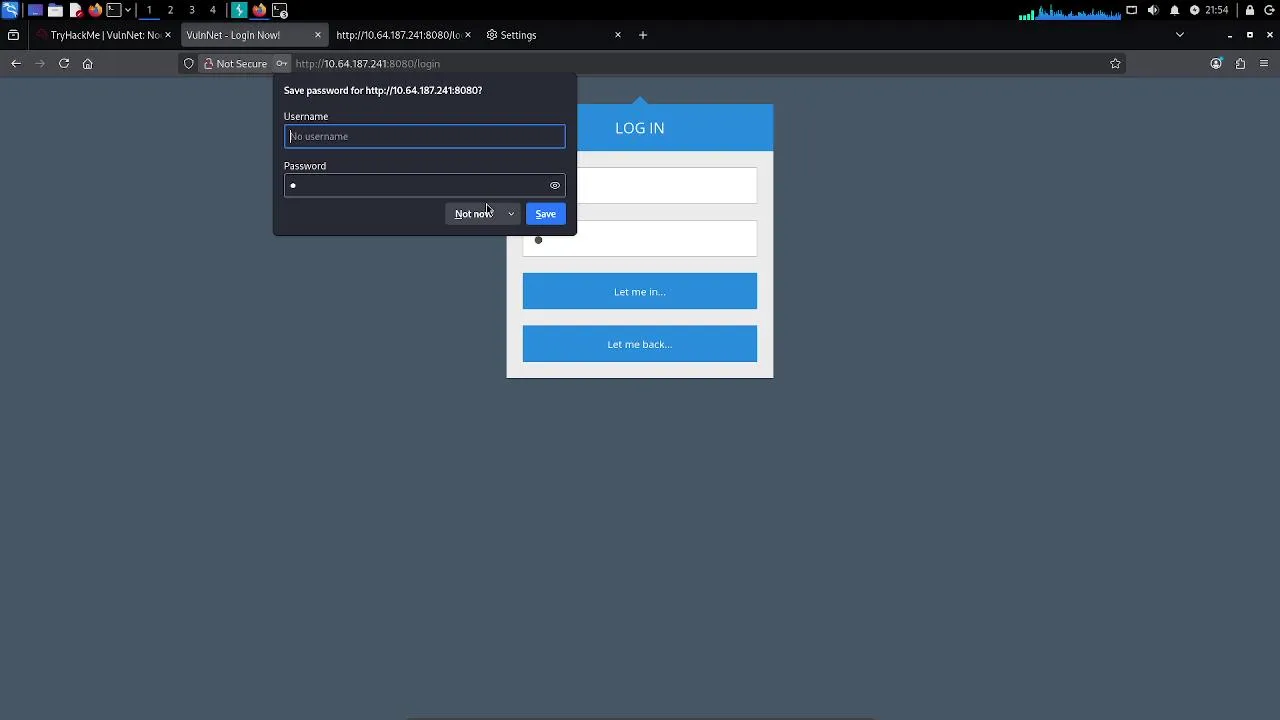Bookmark this page with the star
This screenshot has height=720, width=1280.
point(1115,64)
